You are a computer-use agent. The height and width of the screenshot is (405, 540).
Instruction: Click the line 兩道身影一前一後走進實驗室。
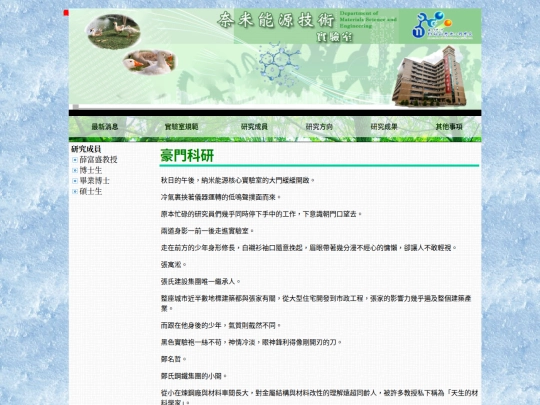point(207,231)
